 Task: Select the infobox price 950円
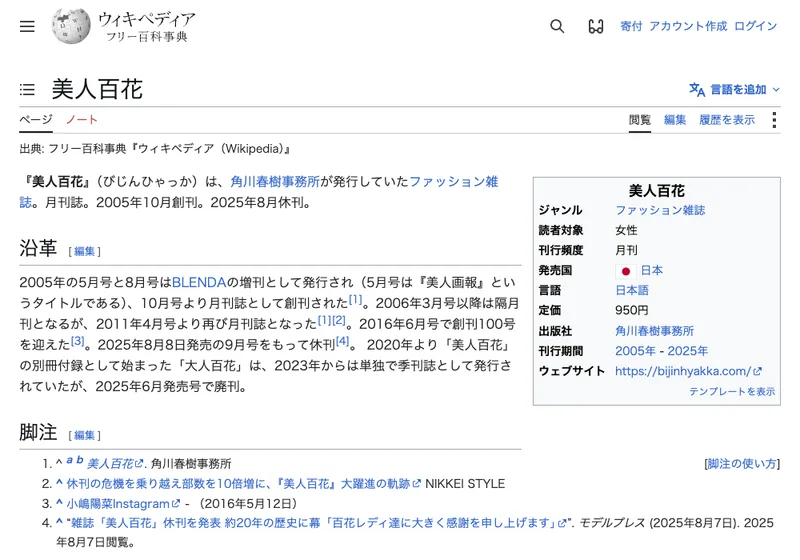(x=632, y=310)
